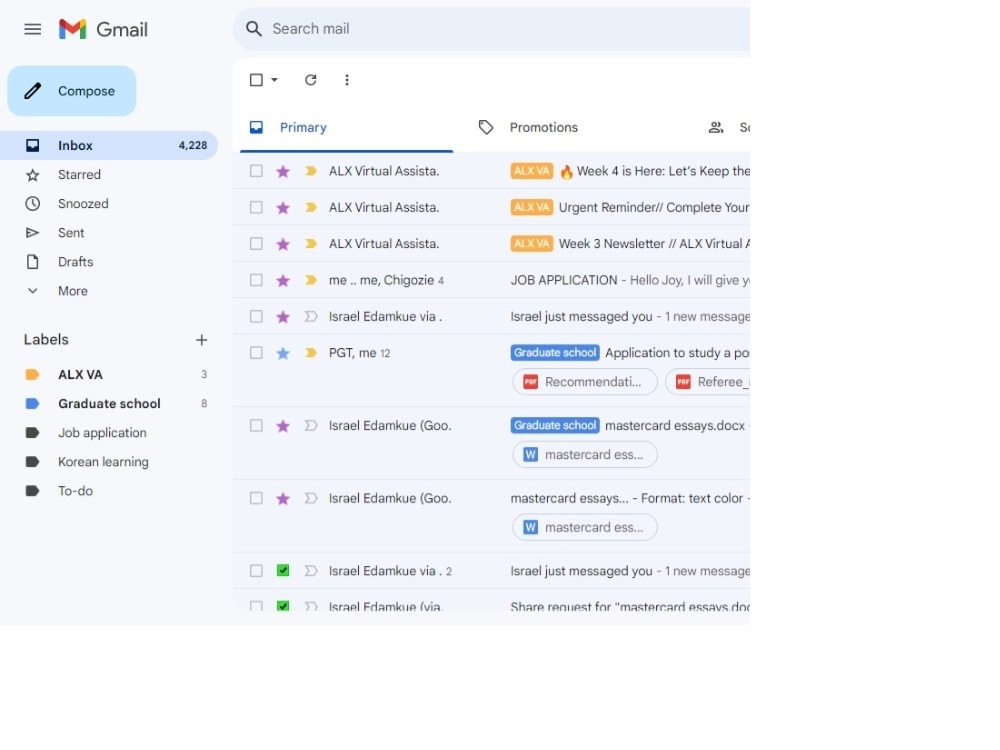
Task: Click the ALX VA tag on Urgent Reminder email
Action: (531, 207)
